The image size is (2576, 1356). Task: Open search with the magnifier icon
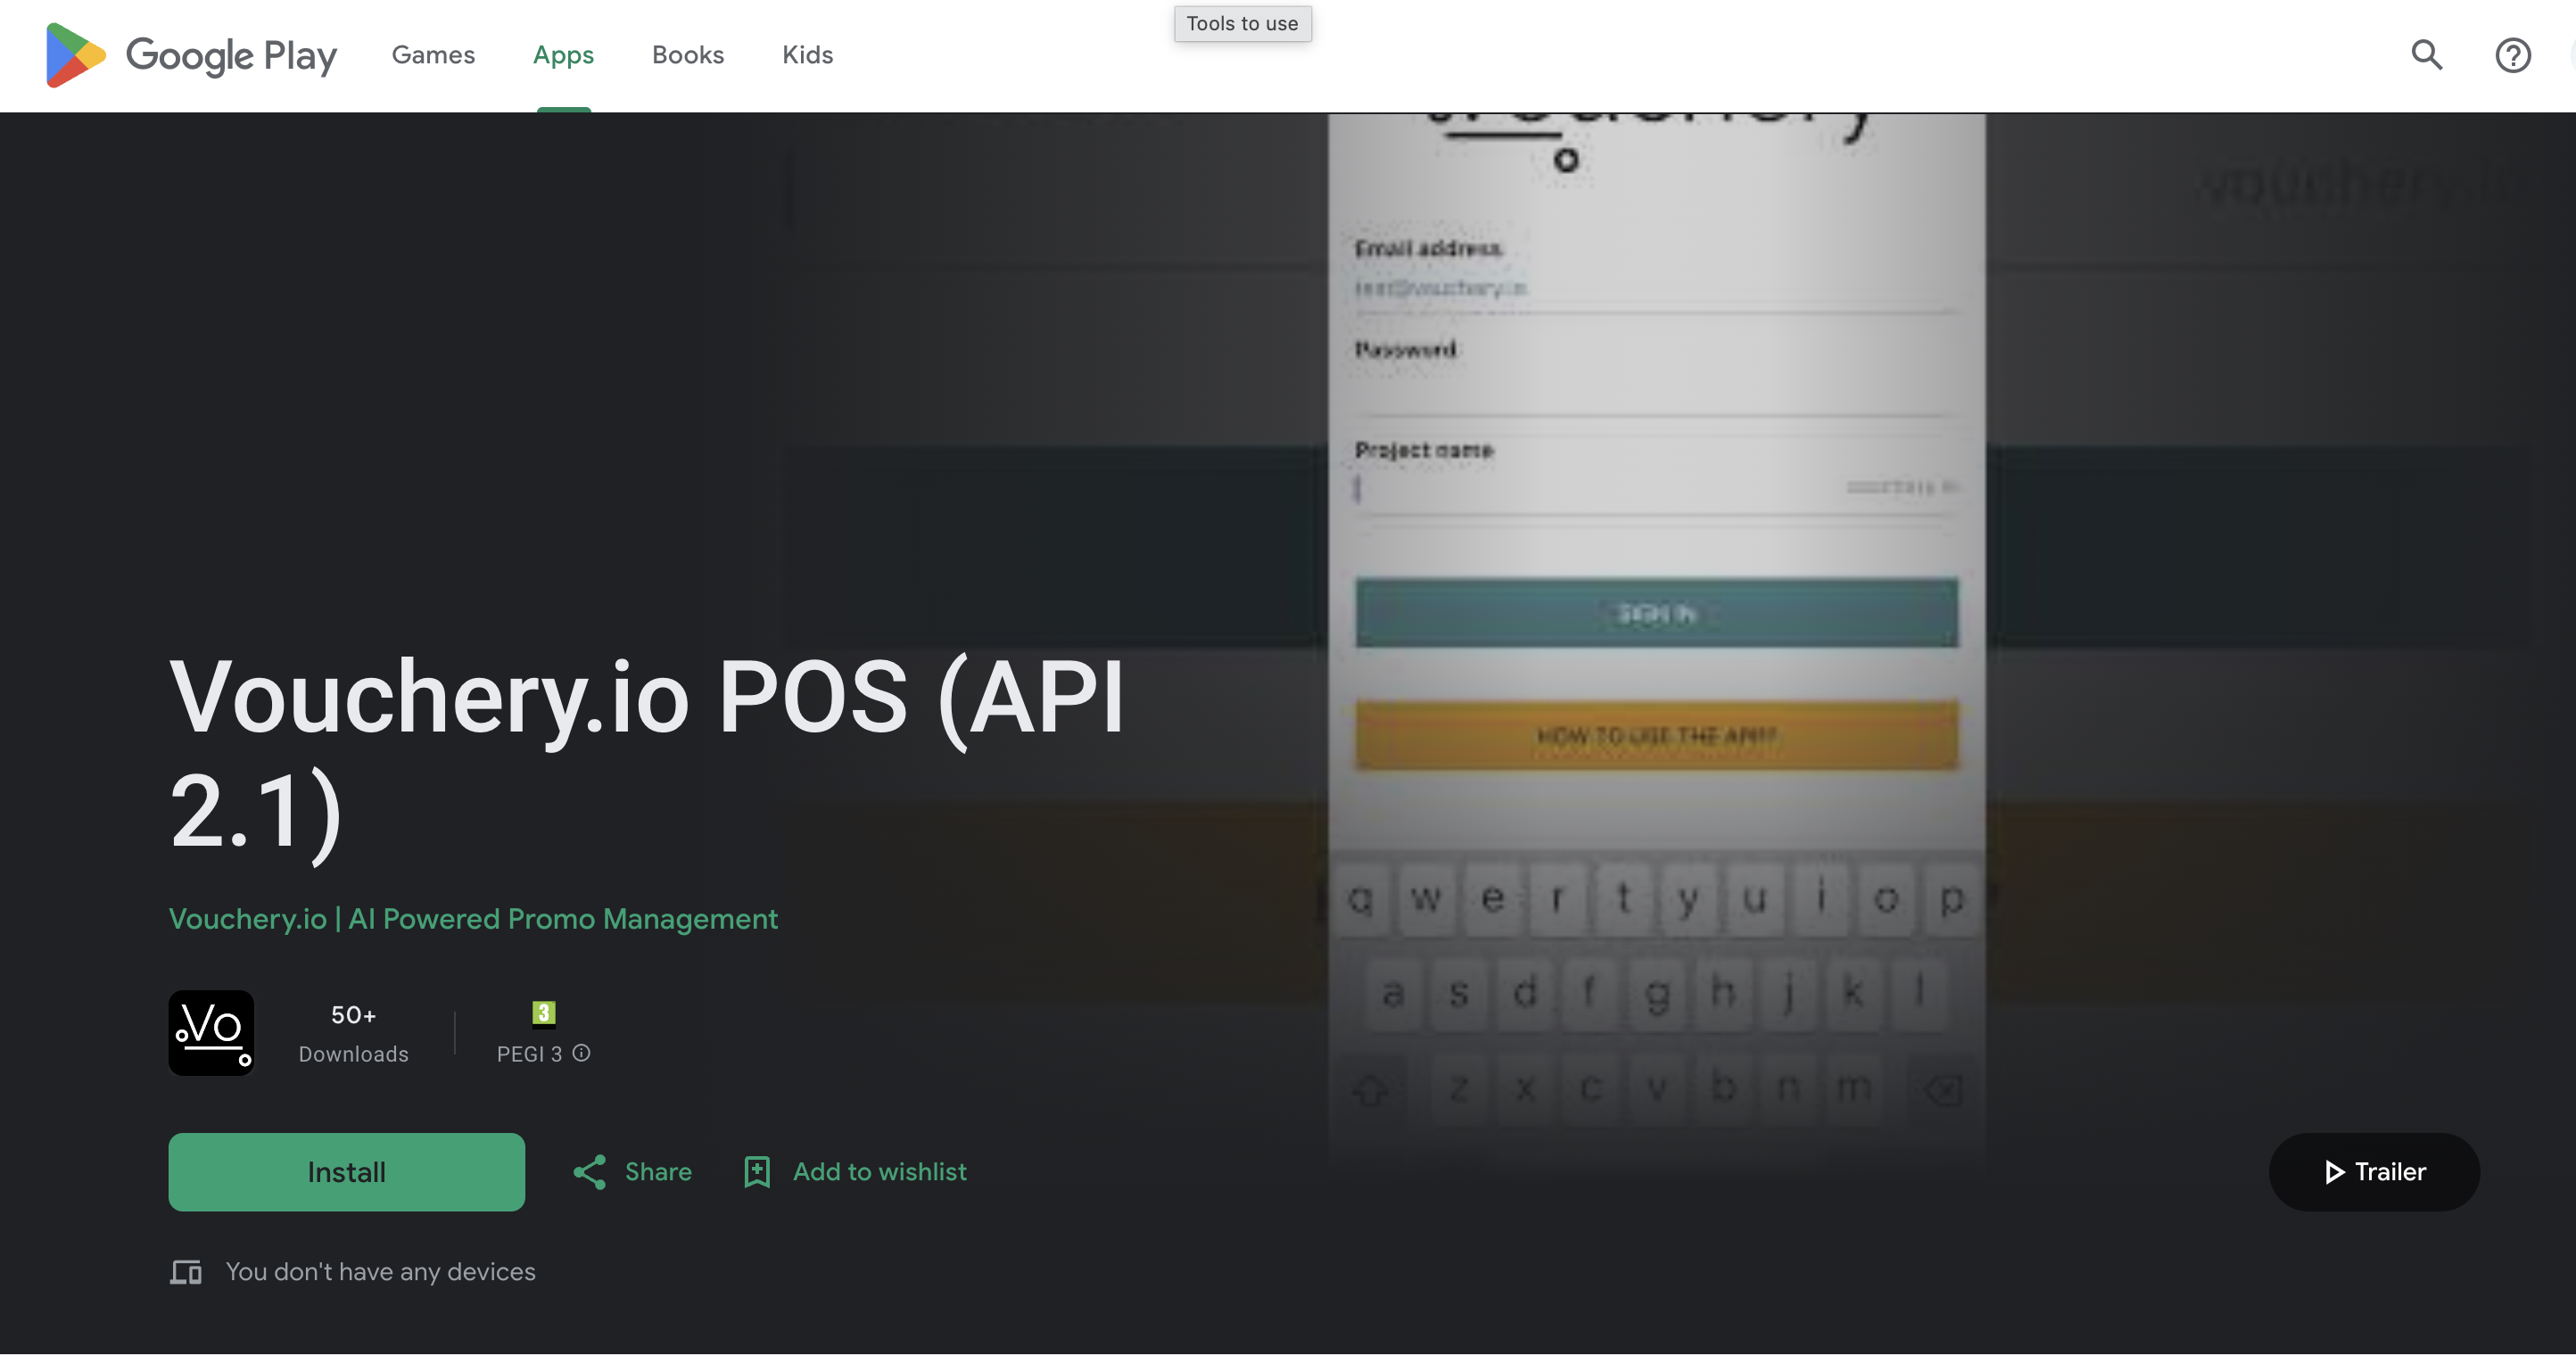[x=2426, y=55]
